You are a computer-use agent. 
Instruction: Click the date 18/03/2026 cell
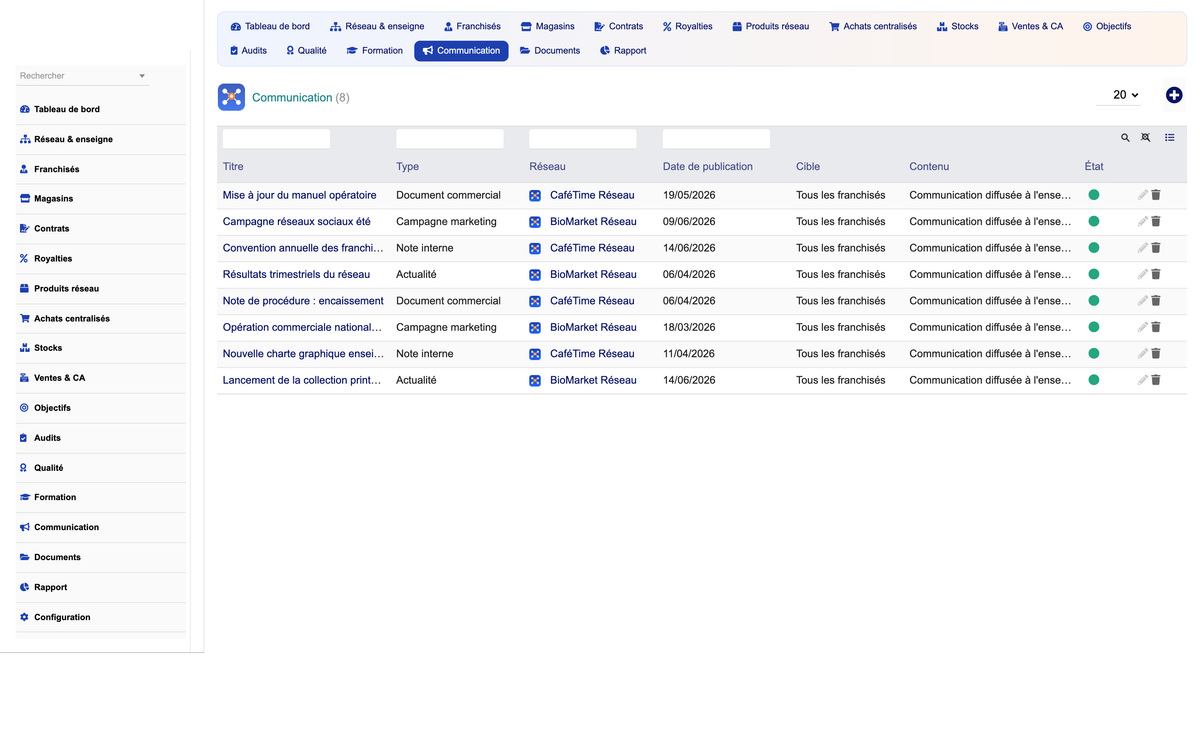coord(689,327)
